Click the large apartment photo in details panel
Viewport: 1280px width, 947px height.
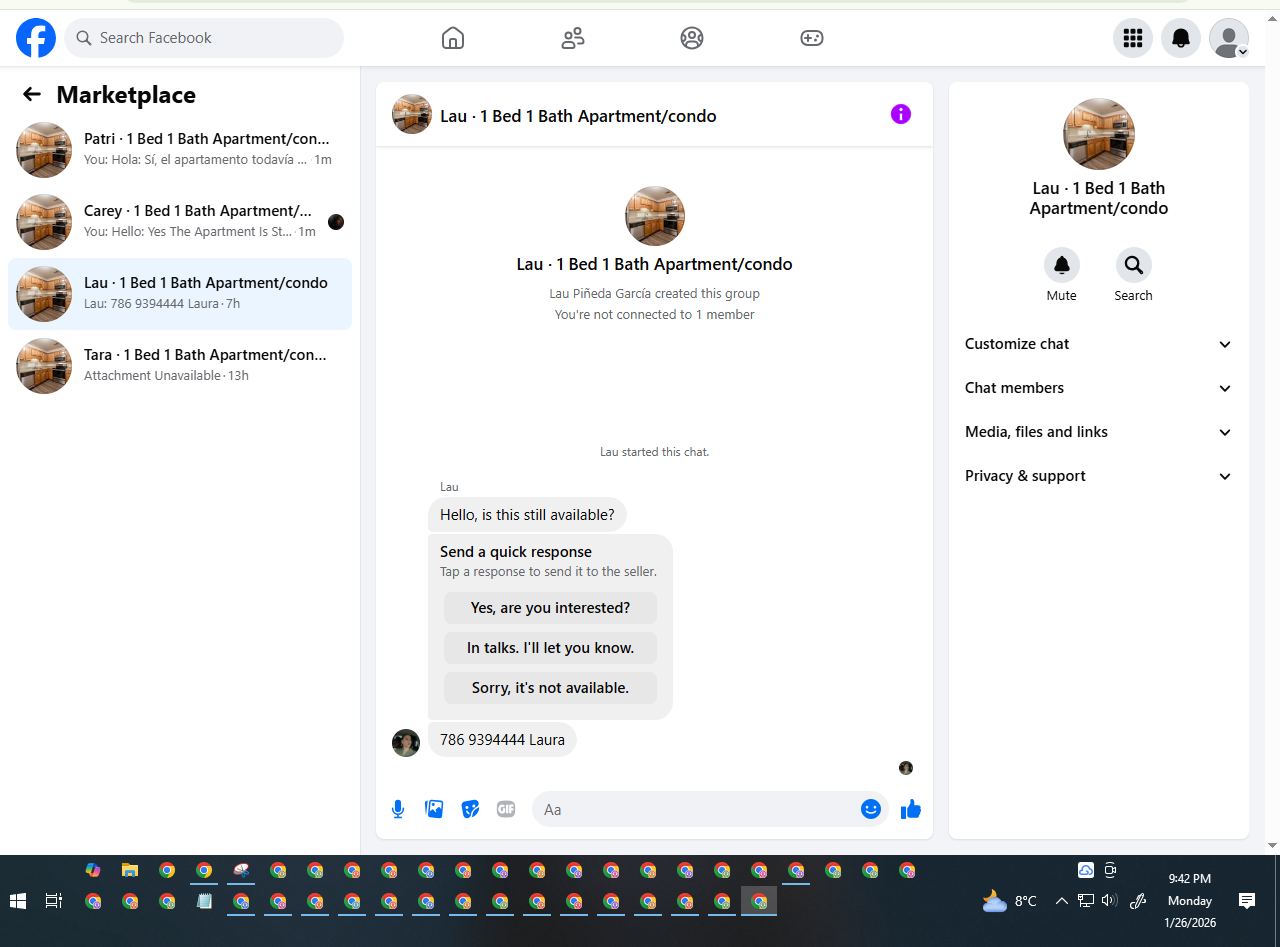[1099, 134]
